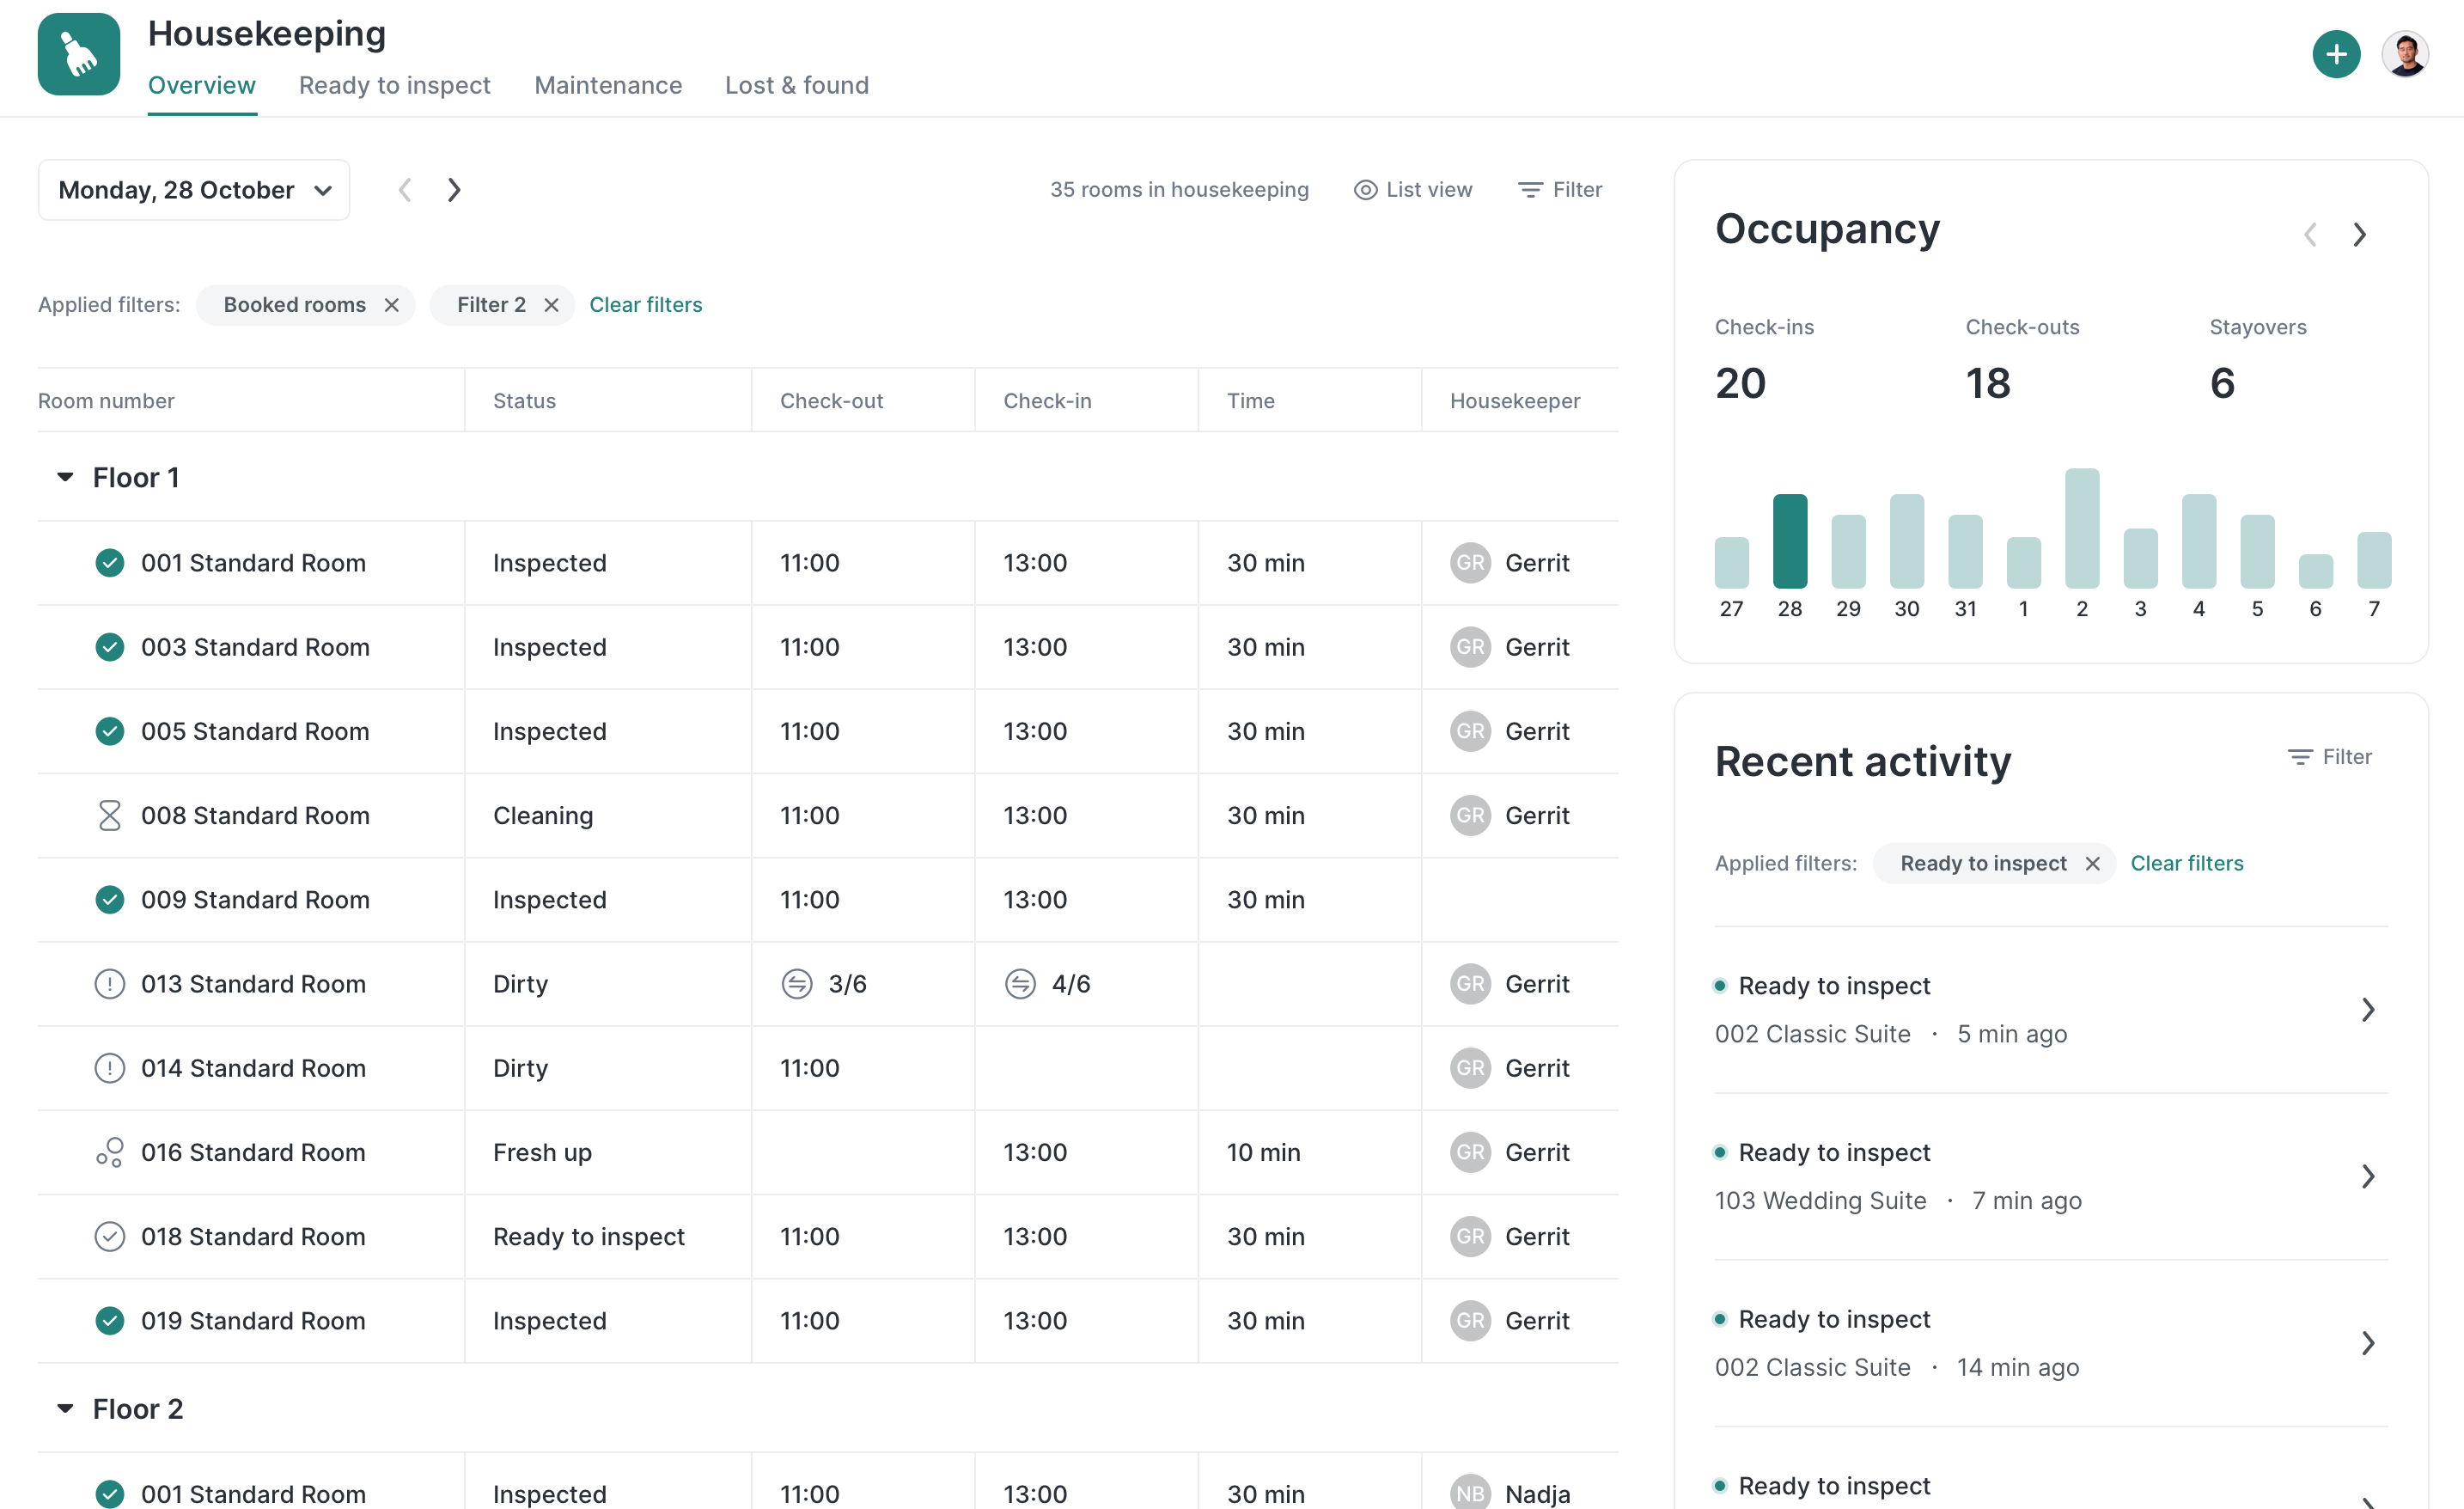Toggle the List view eye option
Viewport: 2464px width, 1509px height.
tap(1412, 190)
